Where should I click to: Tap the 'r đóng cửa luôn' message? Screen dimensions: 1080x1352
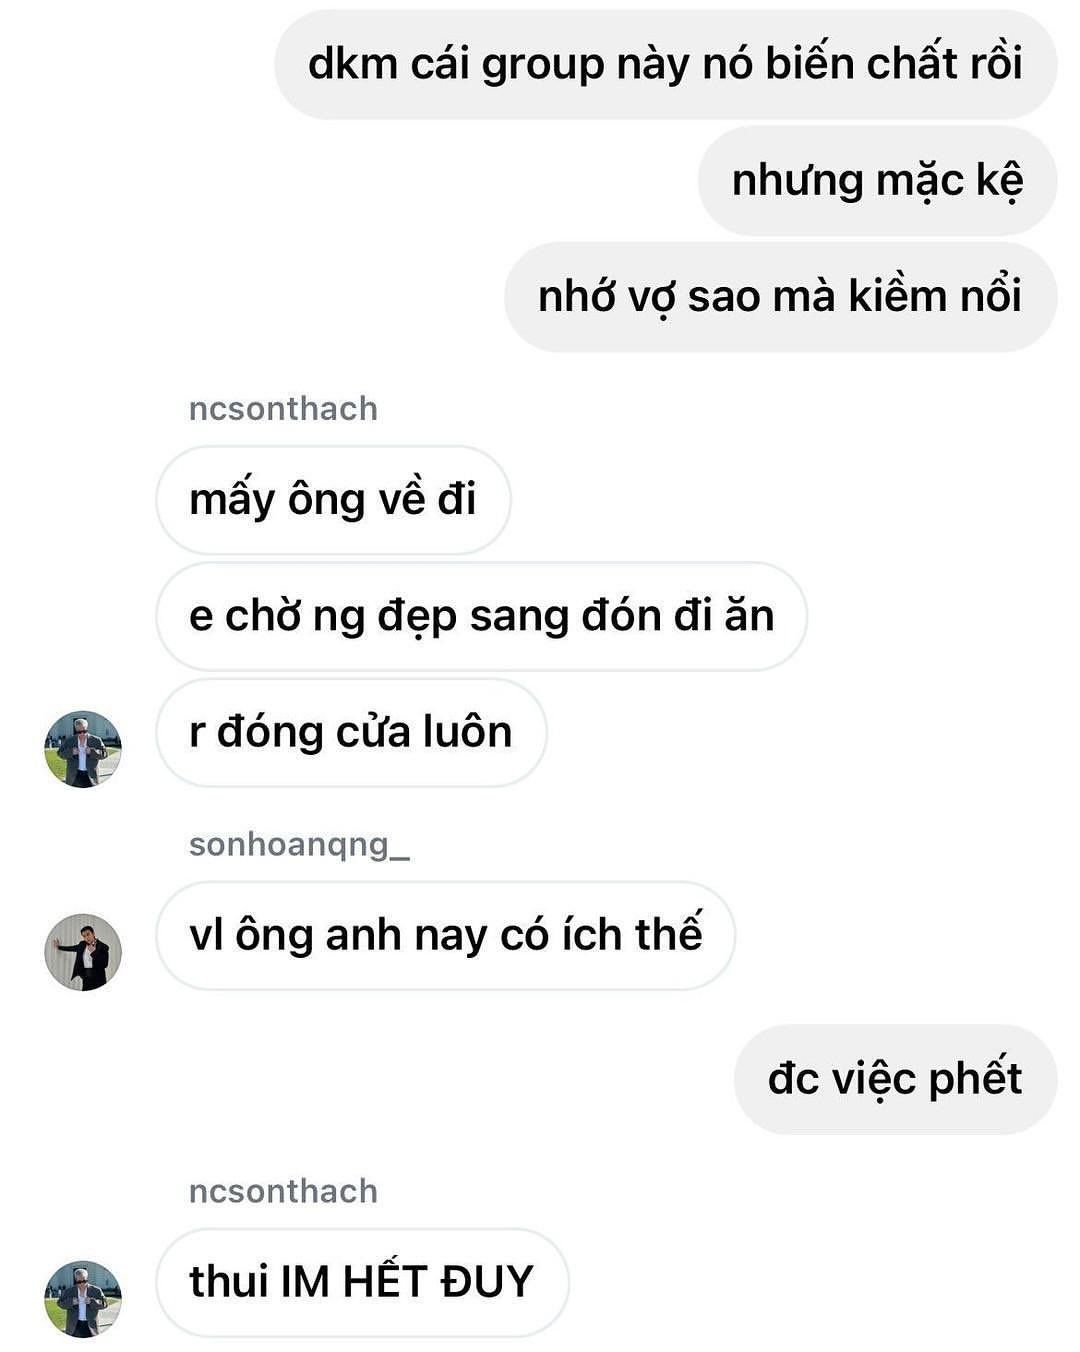(351, 732)
